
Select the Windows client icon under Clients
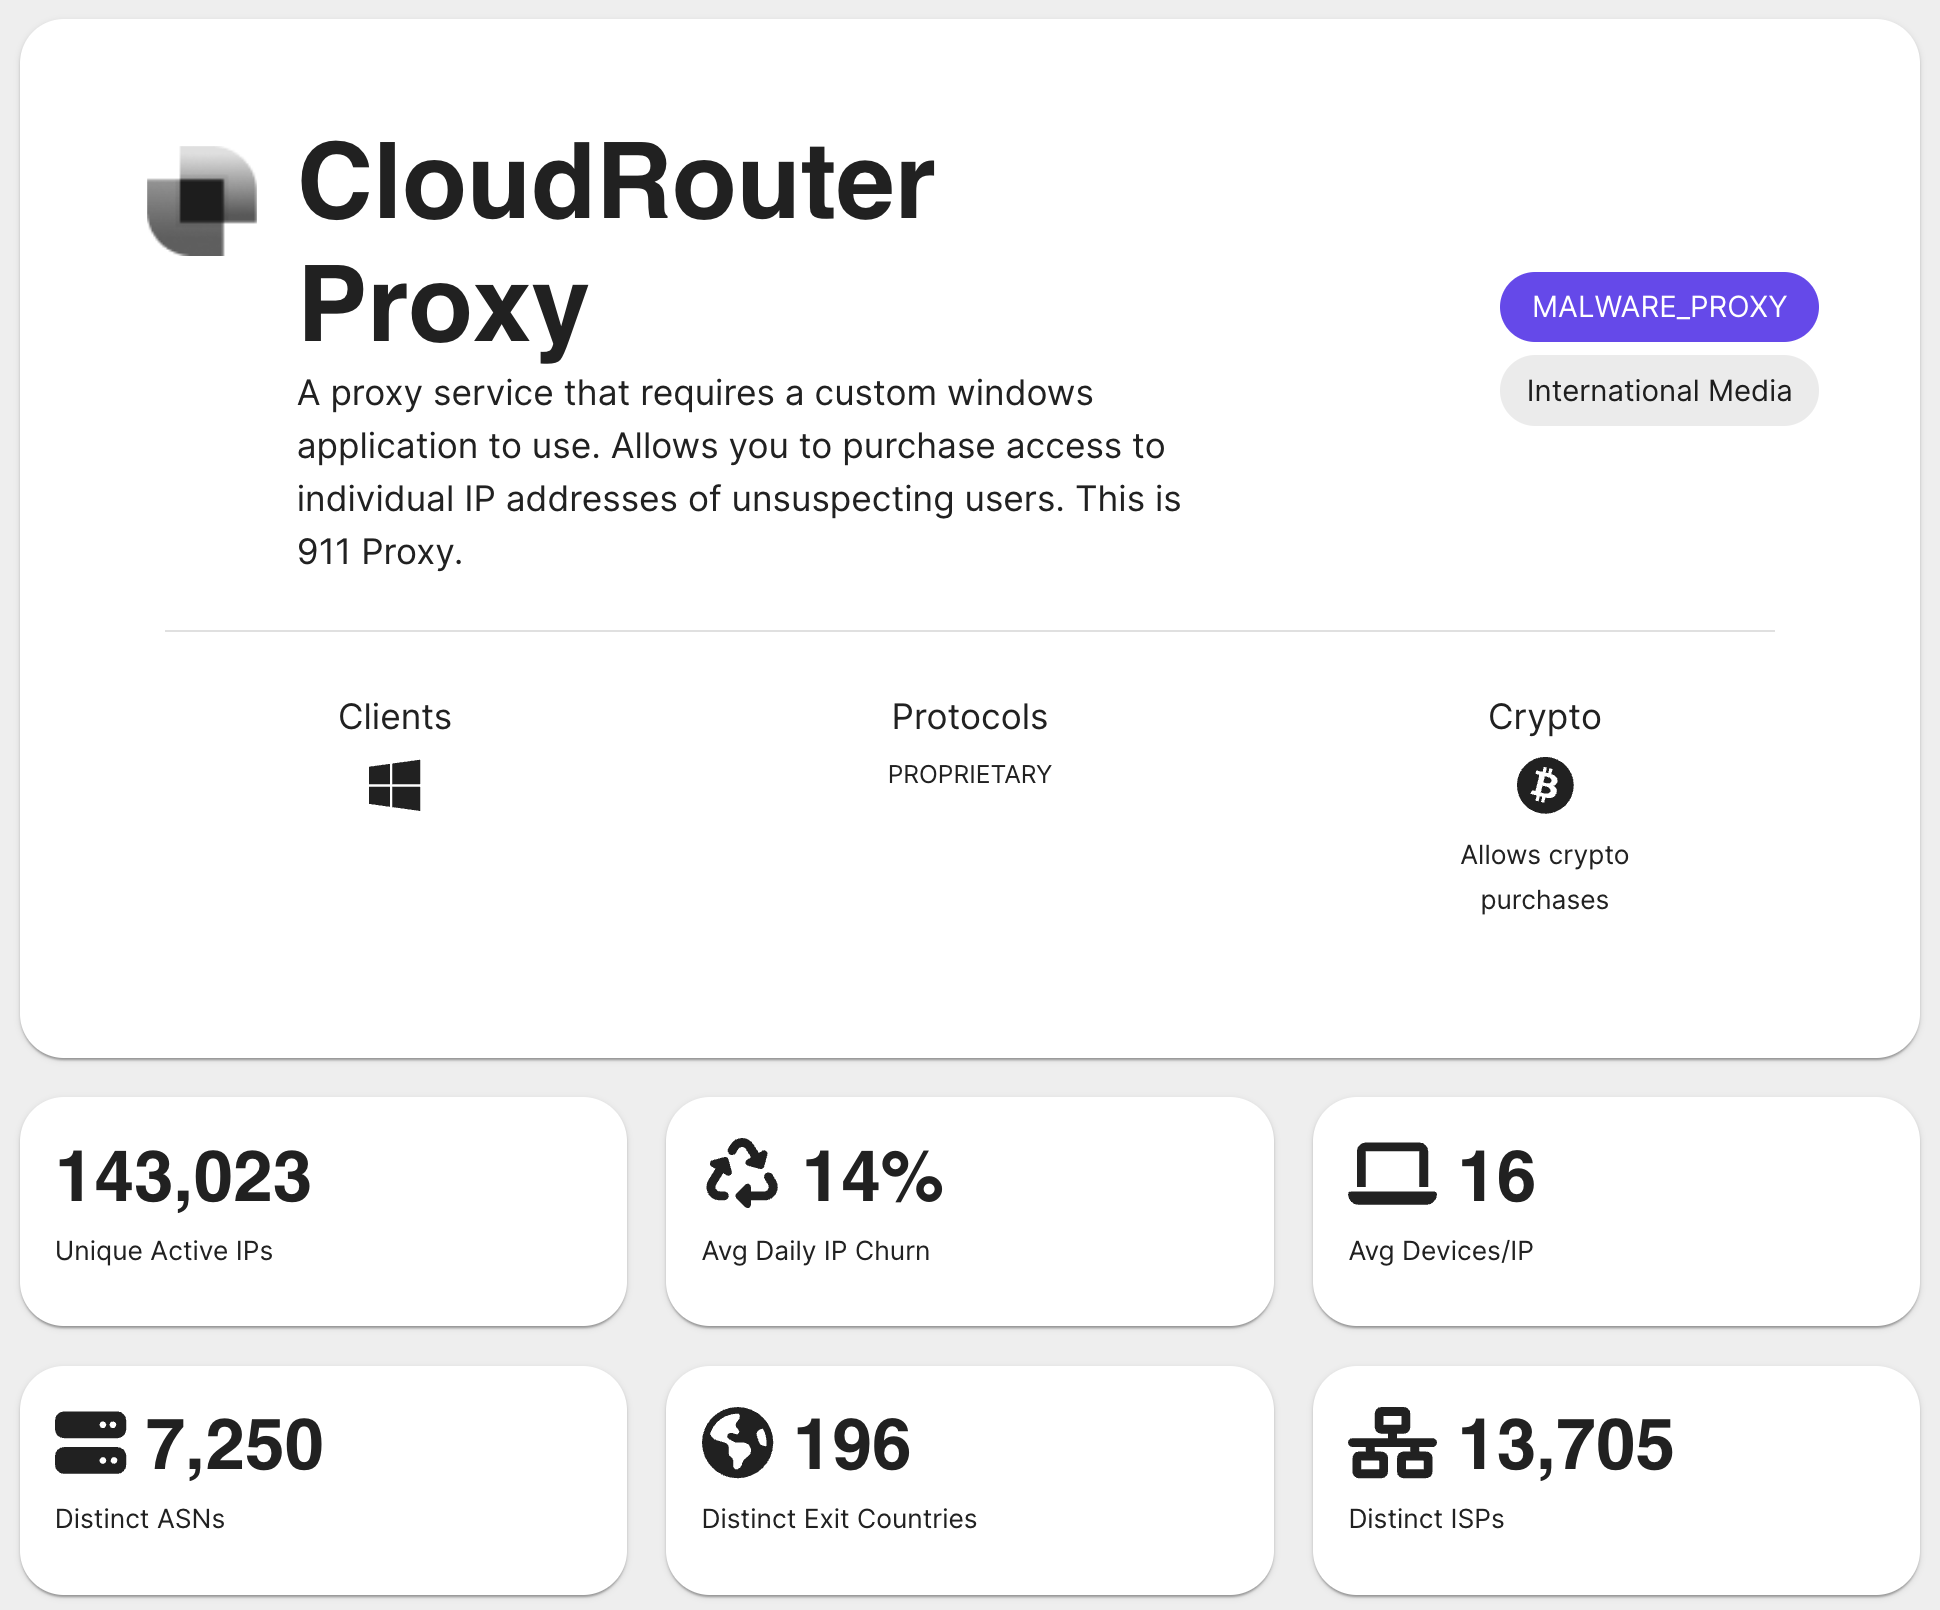point(395,787)
